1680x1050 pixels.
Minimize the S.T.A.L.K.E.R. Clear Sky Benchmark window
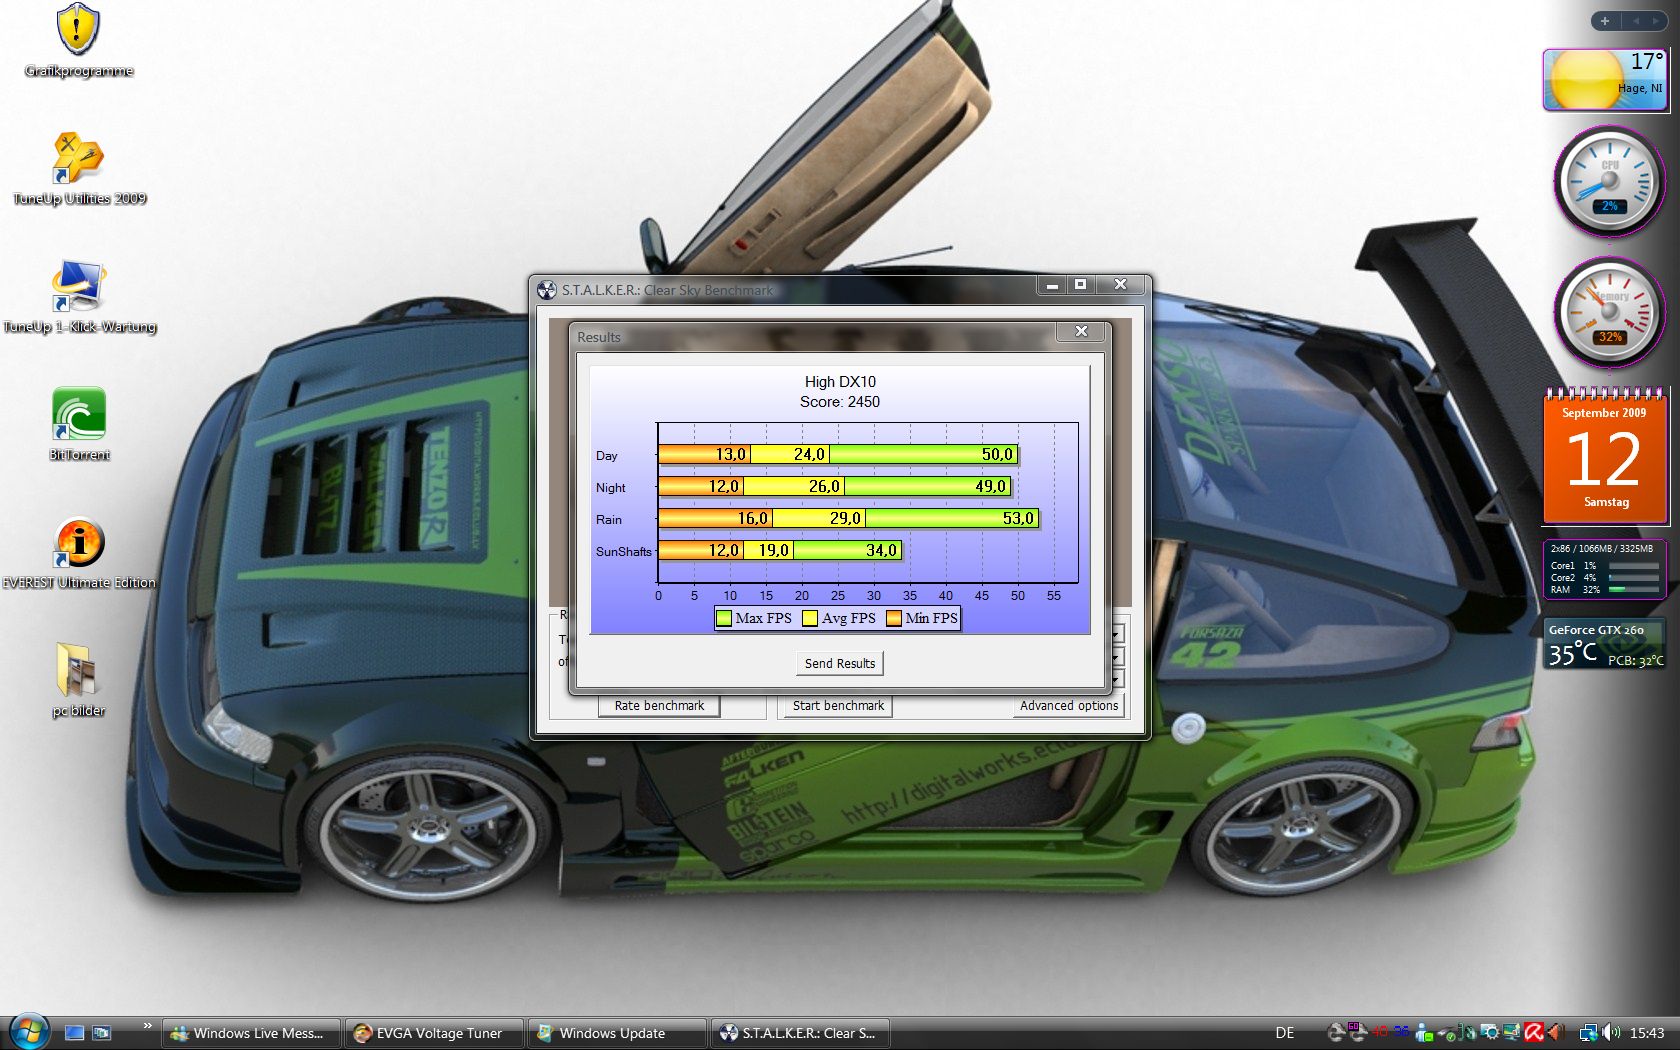click(x=1052, y=285)
